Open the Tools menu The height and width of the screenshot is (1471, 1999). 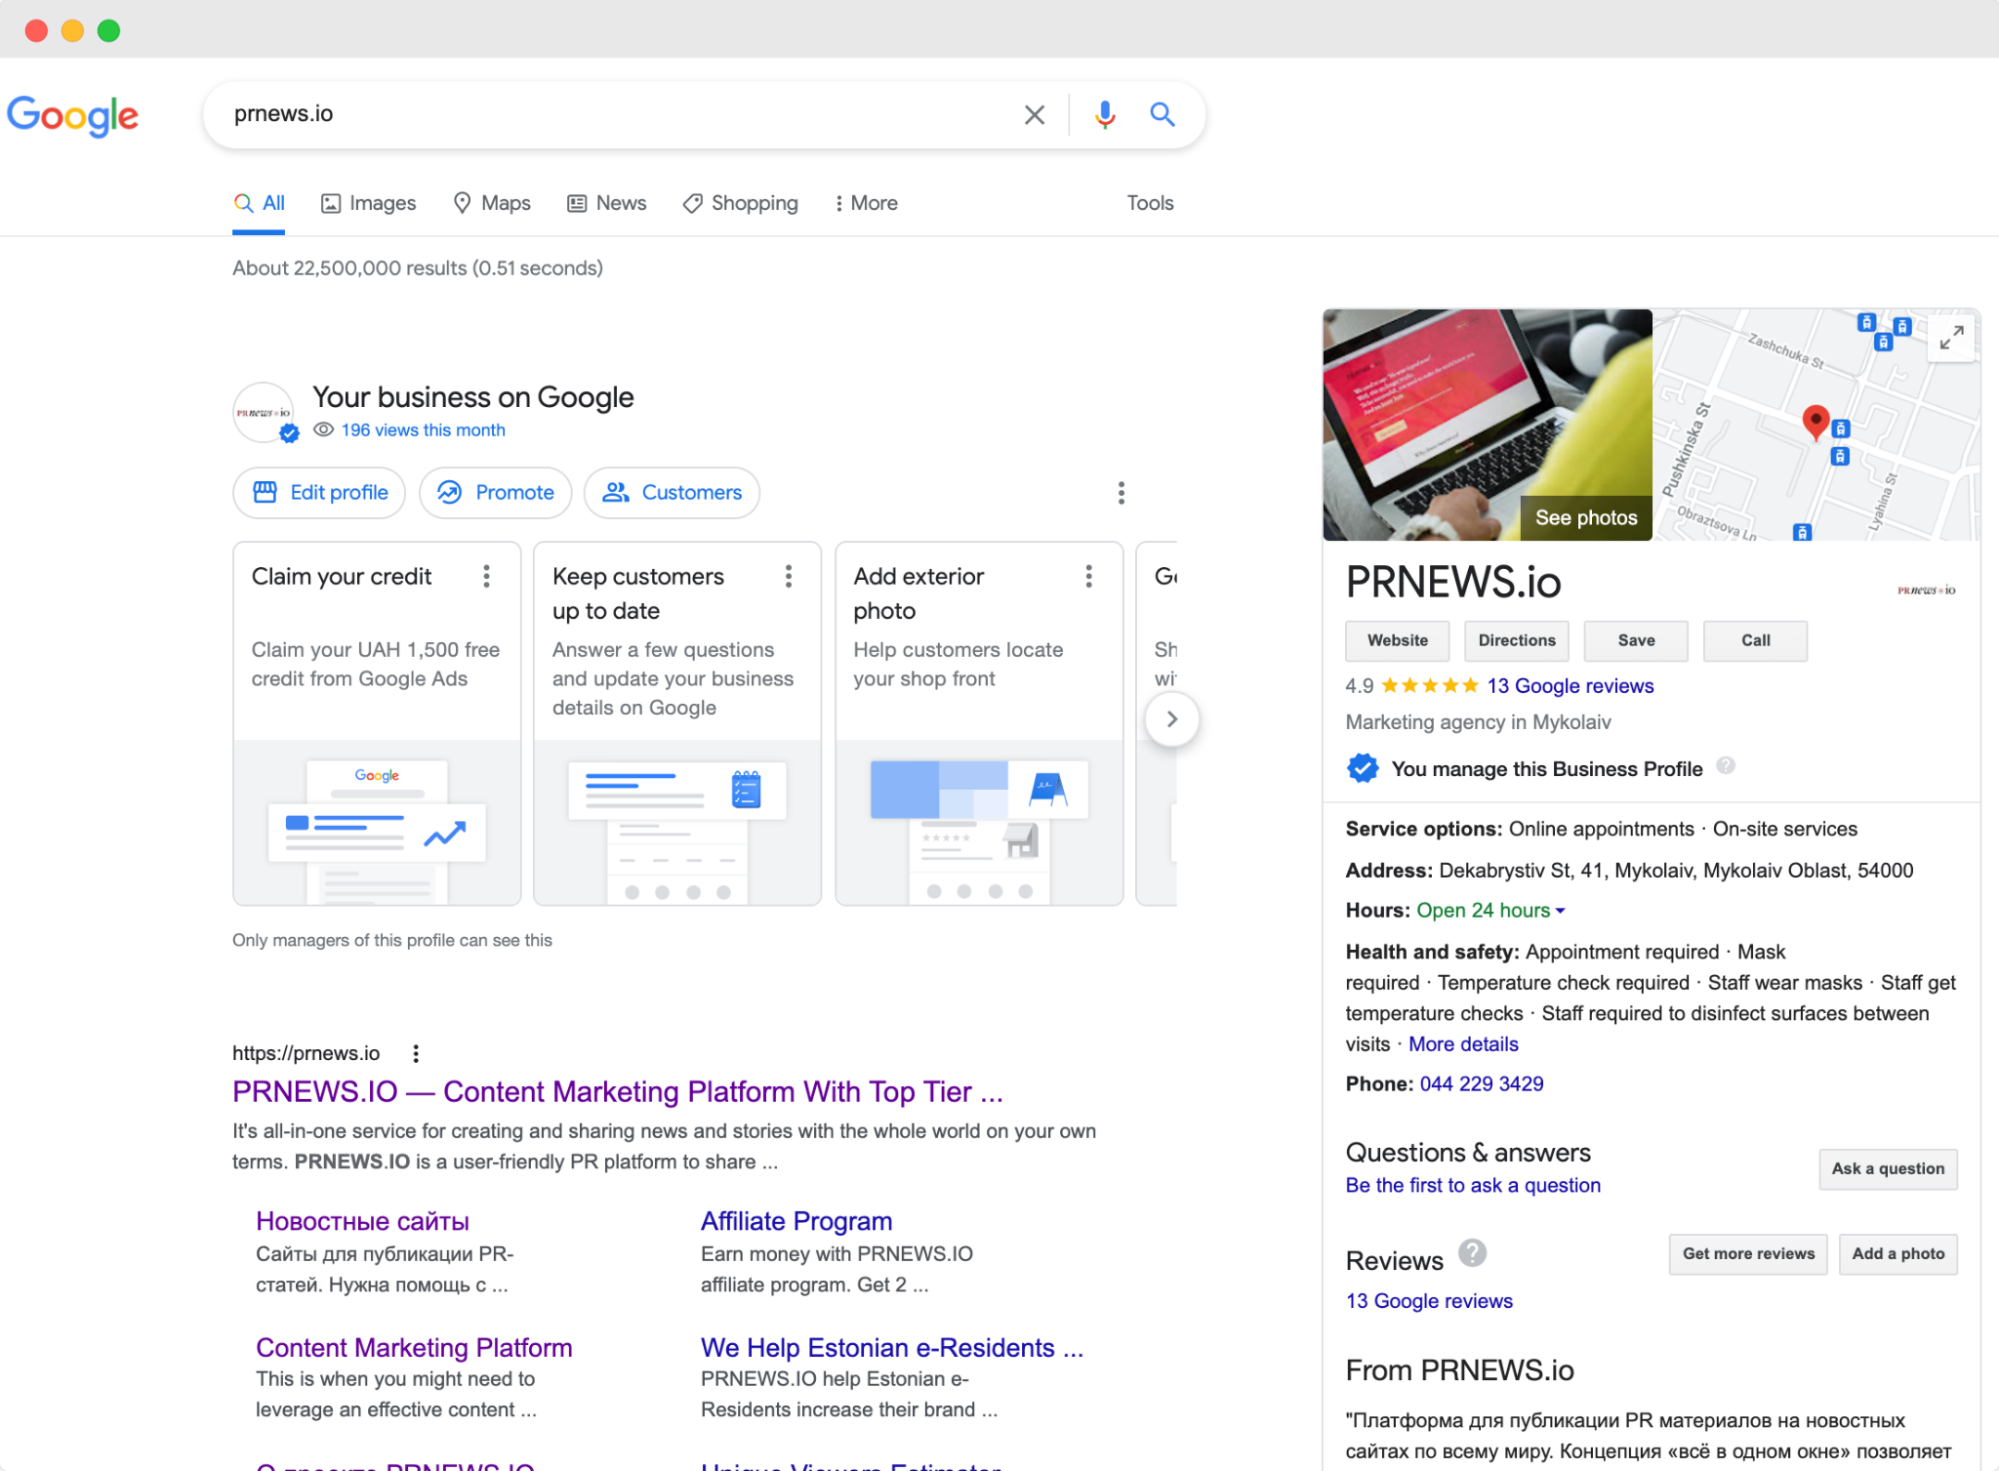coord(1150,203)
